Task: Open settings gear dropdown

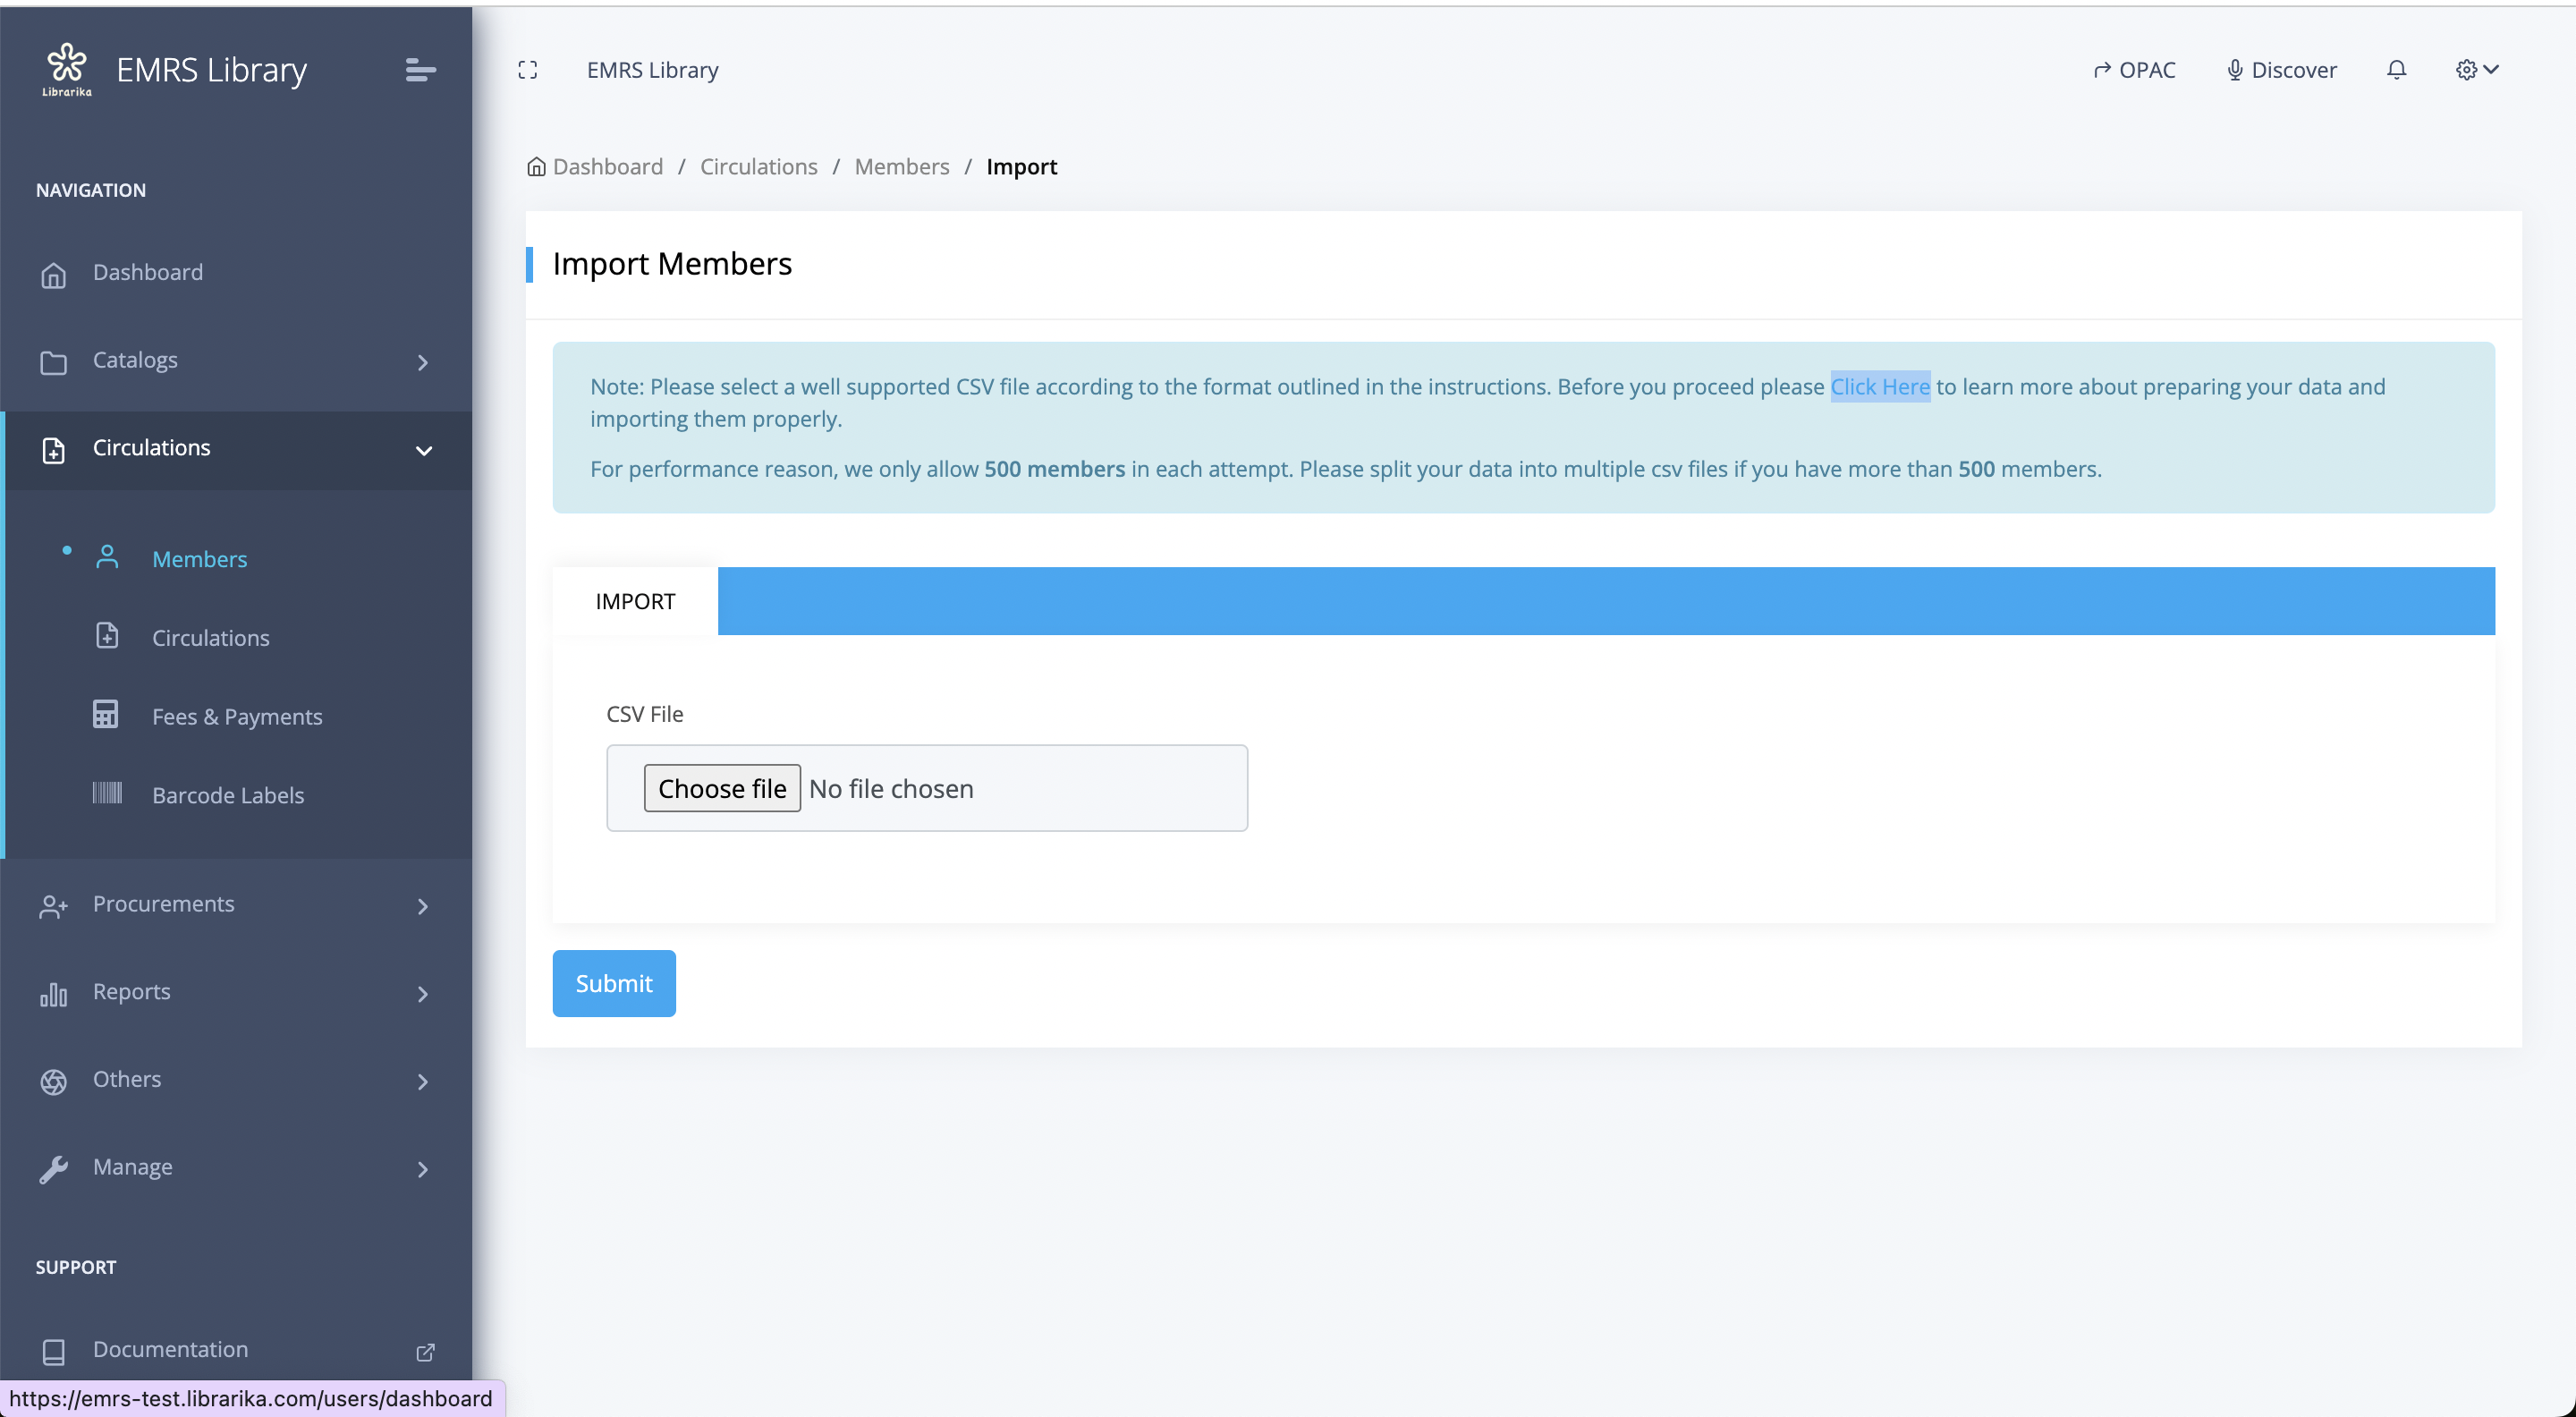Action: pos(2476,70)
